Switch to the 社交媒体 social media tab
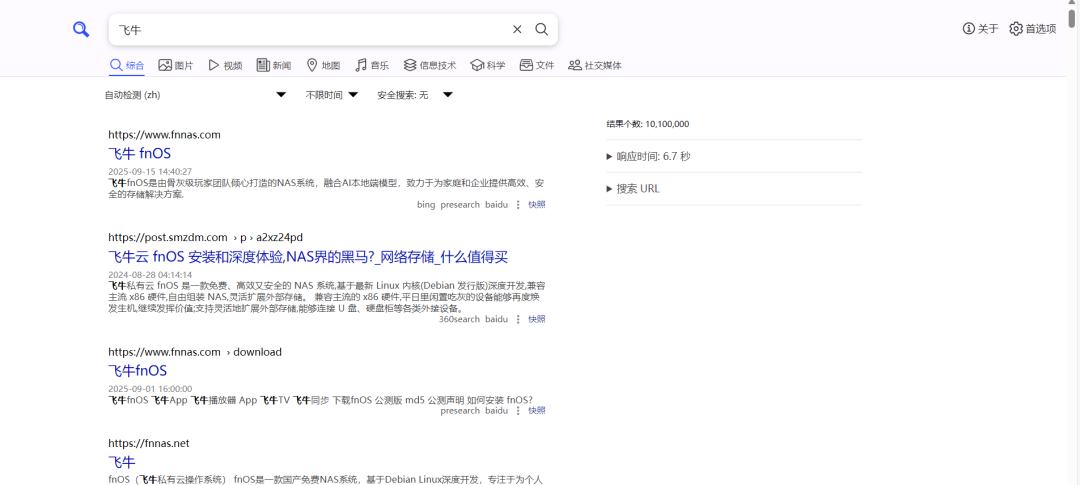The height and width of the screenshot is (485, 1080). click(x=595, y=65)
